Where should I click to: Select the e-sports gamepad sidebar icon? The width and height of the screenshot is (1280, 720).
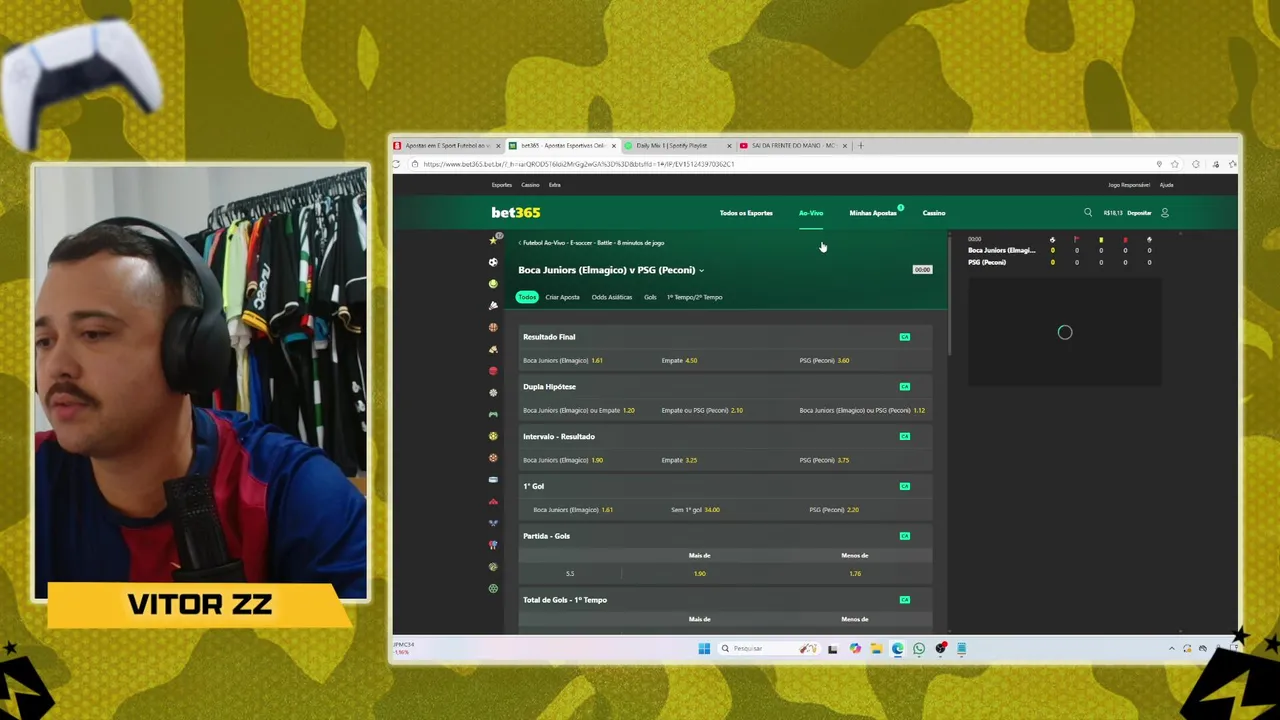click(493, 414)
